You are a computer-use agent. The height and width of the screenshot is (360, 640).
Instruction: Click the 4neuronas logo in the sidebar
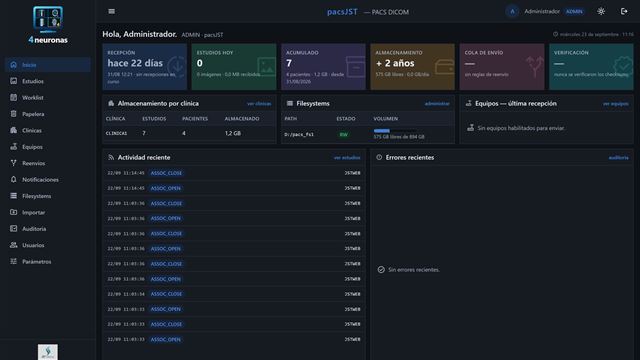pyautogui.click(x=48, y=25)
